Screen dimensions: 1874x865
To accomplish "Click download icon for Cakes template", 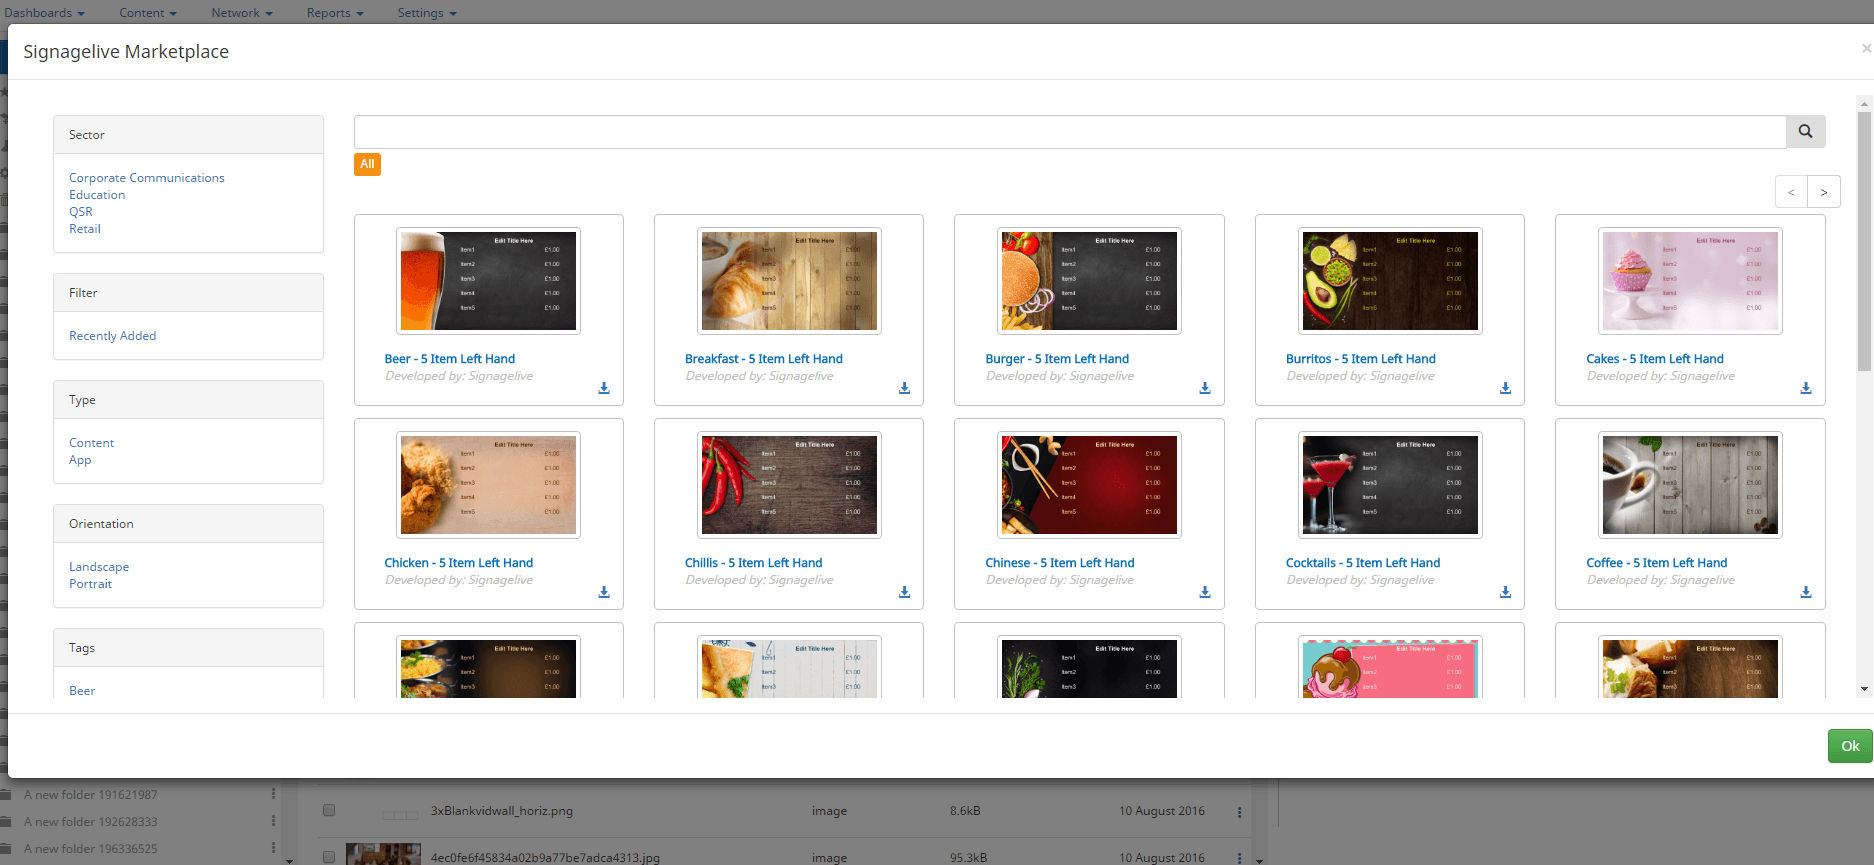I will tap(1806, 388).
